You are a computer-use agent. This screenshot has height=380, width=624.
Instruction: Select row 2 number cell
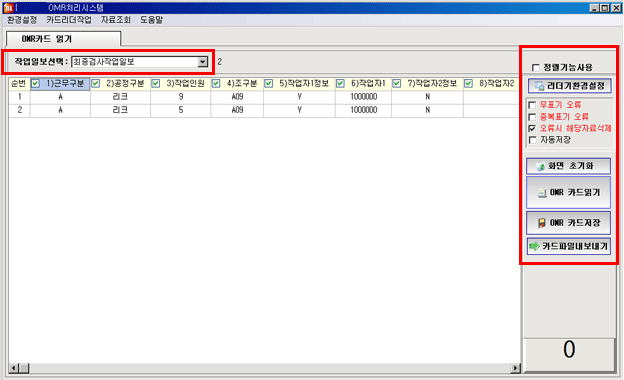point(19,110)
